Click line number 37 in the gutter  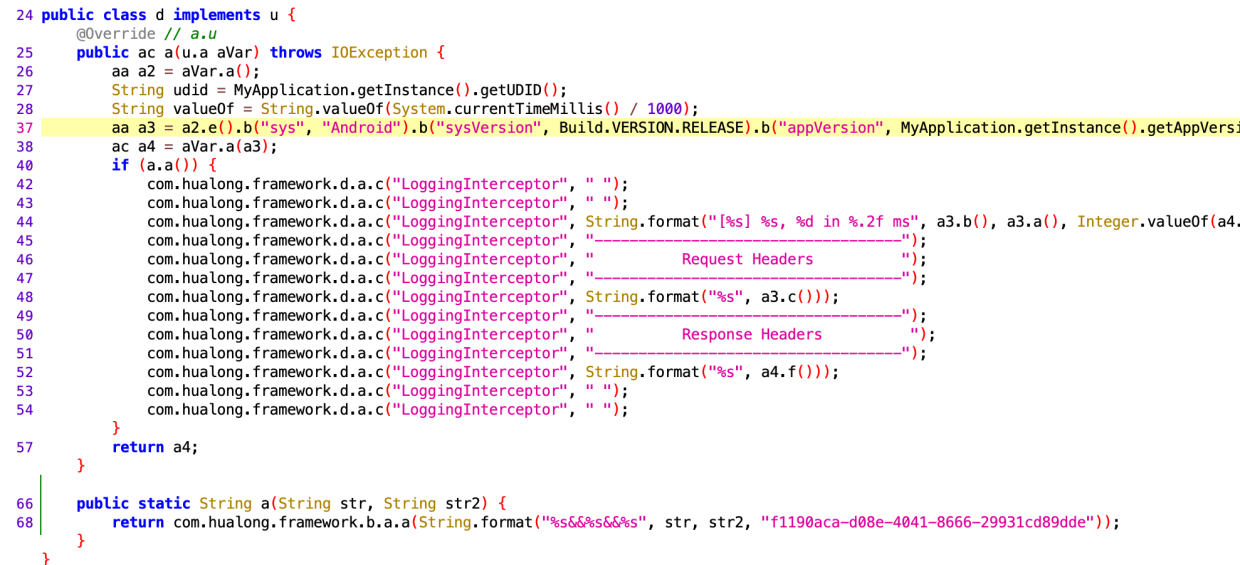point(25,128)
